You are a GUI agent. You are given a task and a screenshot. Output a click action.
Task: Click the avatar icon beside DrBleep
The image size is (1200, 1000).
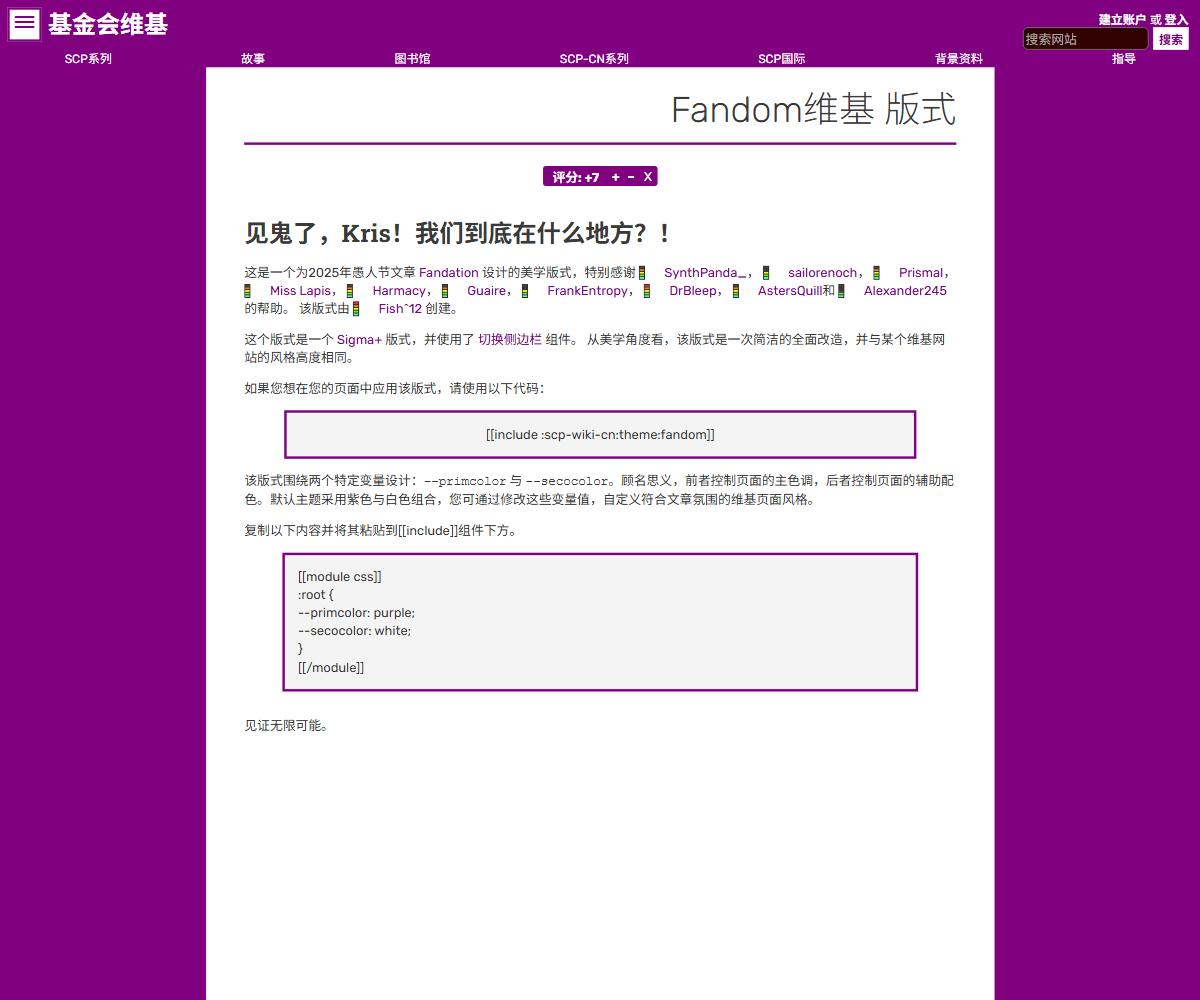648,291
